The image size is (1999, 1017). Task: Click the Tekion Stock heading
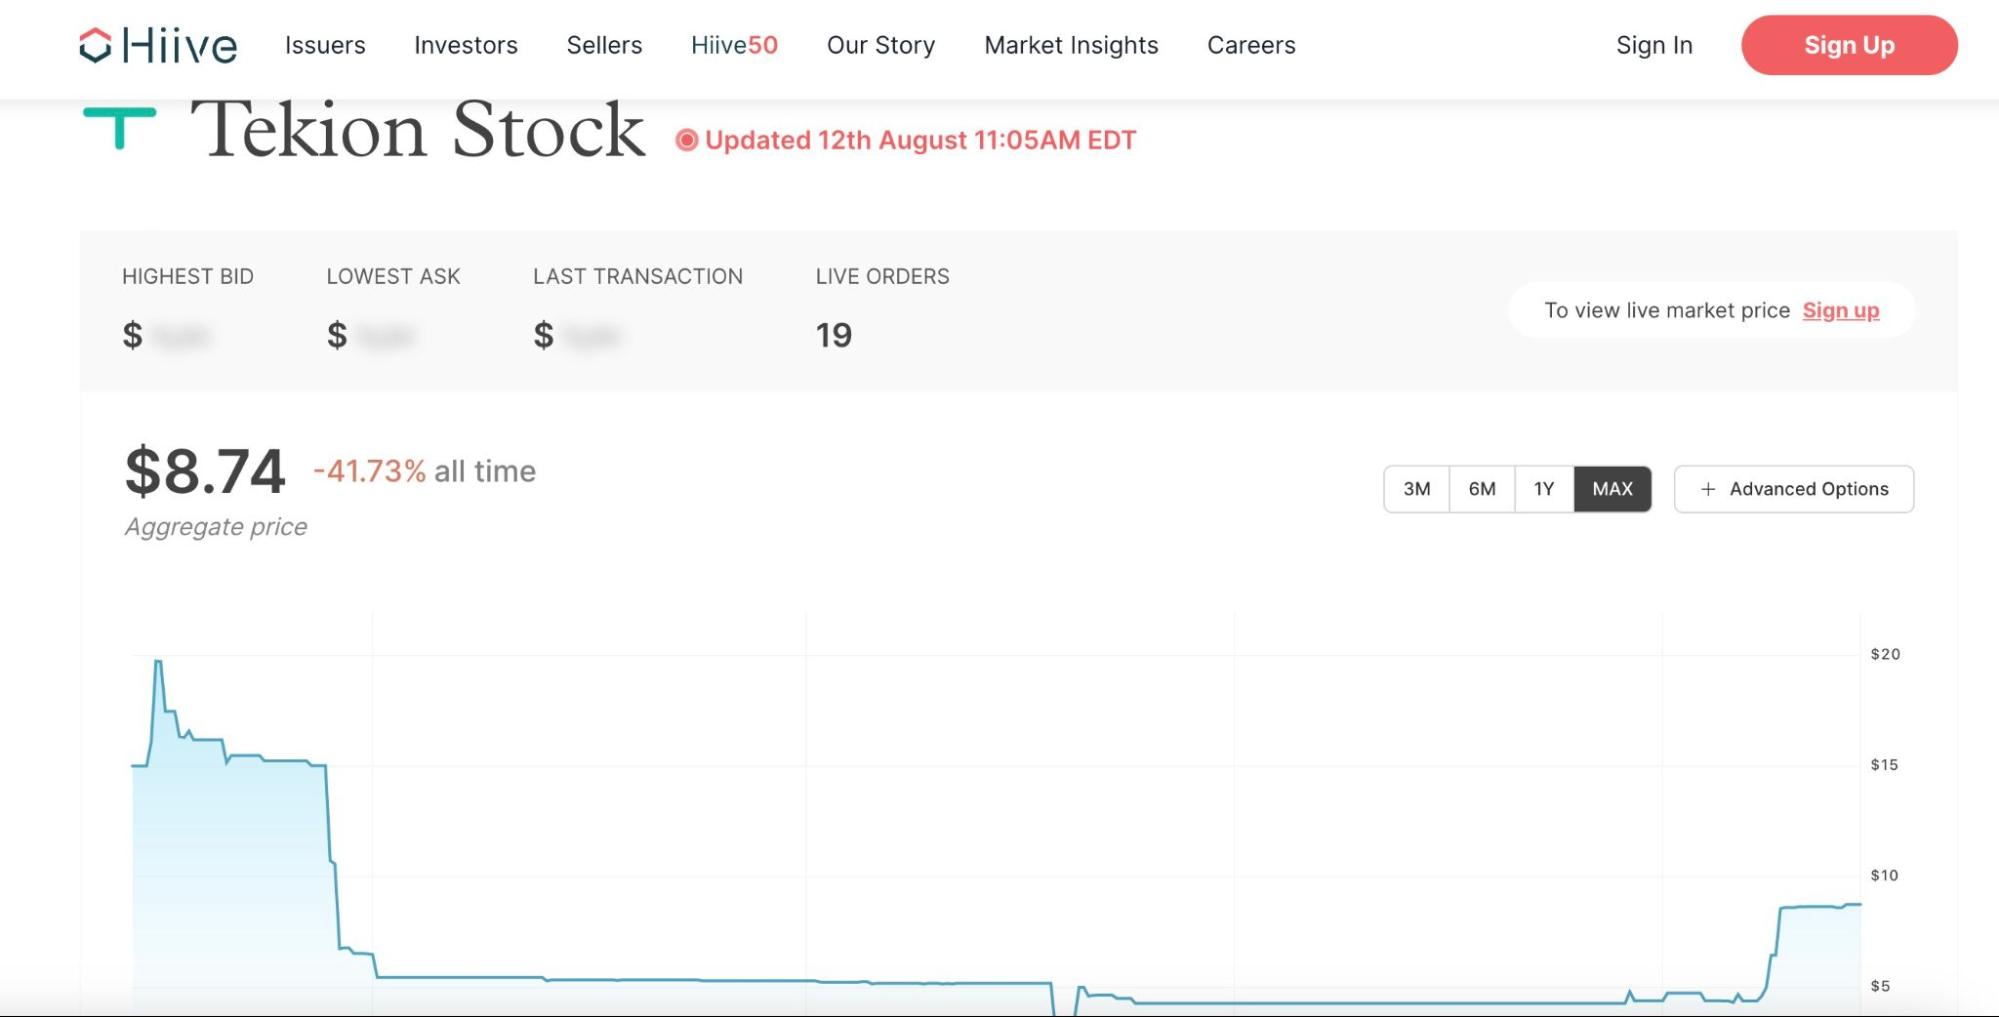(418, 129)
